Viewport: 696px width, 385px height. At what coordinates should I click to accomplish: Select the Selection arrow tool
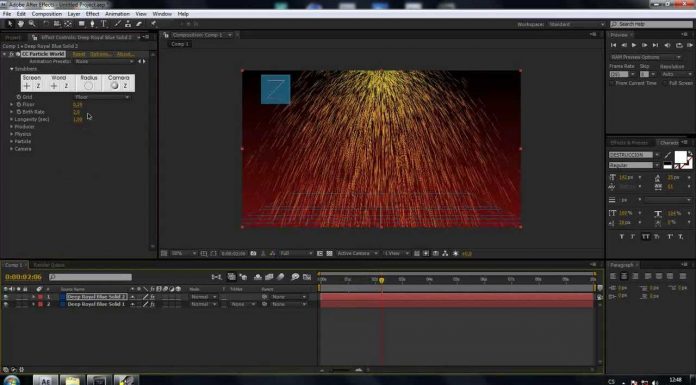[x=10, y=24]
